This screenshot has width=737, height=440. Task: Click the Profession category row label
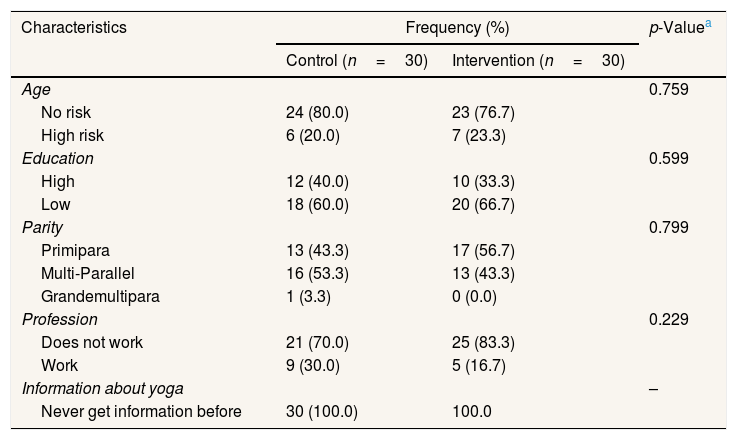click(x=60, y=319)
